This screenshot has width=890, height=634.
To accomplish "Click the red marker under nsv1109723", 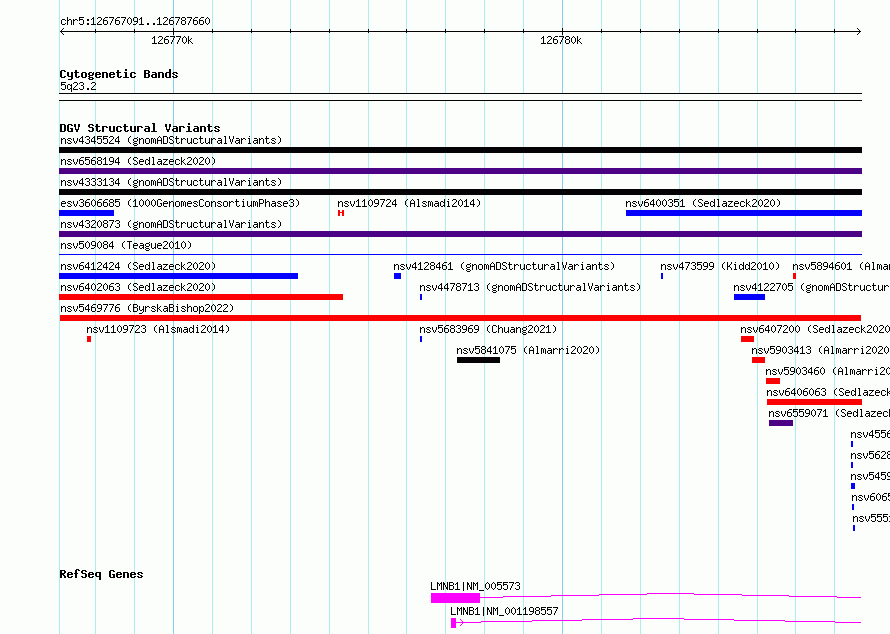I will click(x=89, y=339).
